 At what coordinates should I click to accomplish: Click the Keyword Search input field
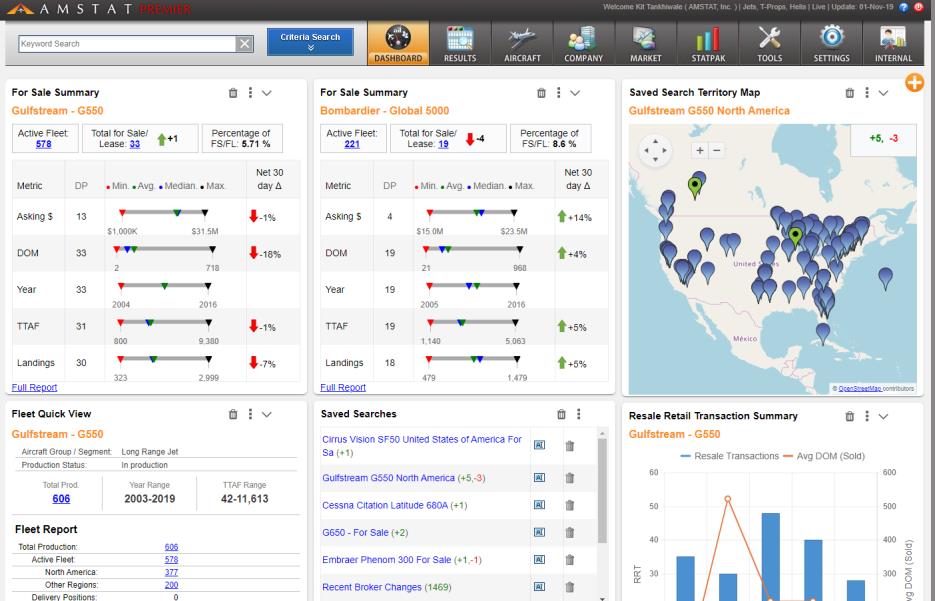(x=127, y=44)
